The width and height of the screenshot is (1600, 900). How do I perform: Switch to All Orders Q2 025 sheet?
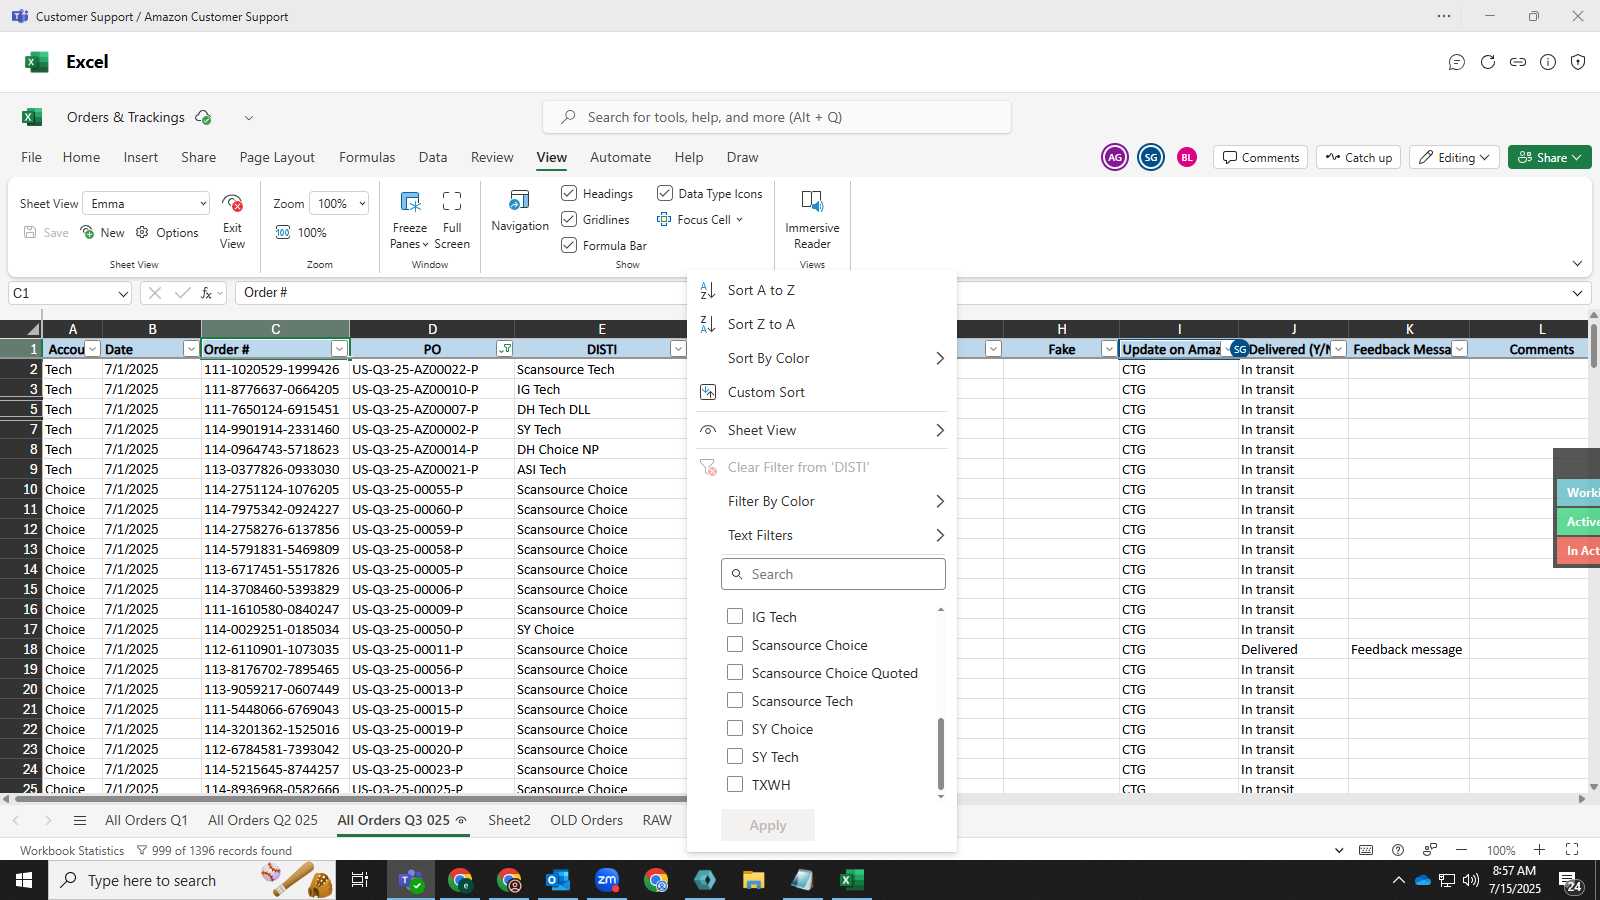coord(263,820)
